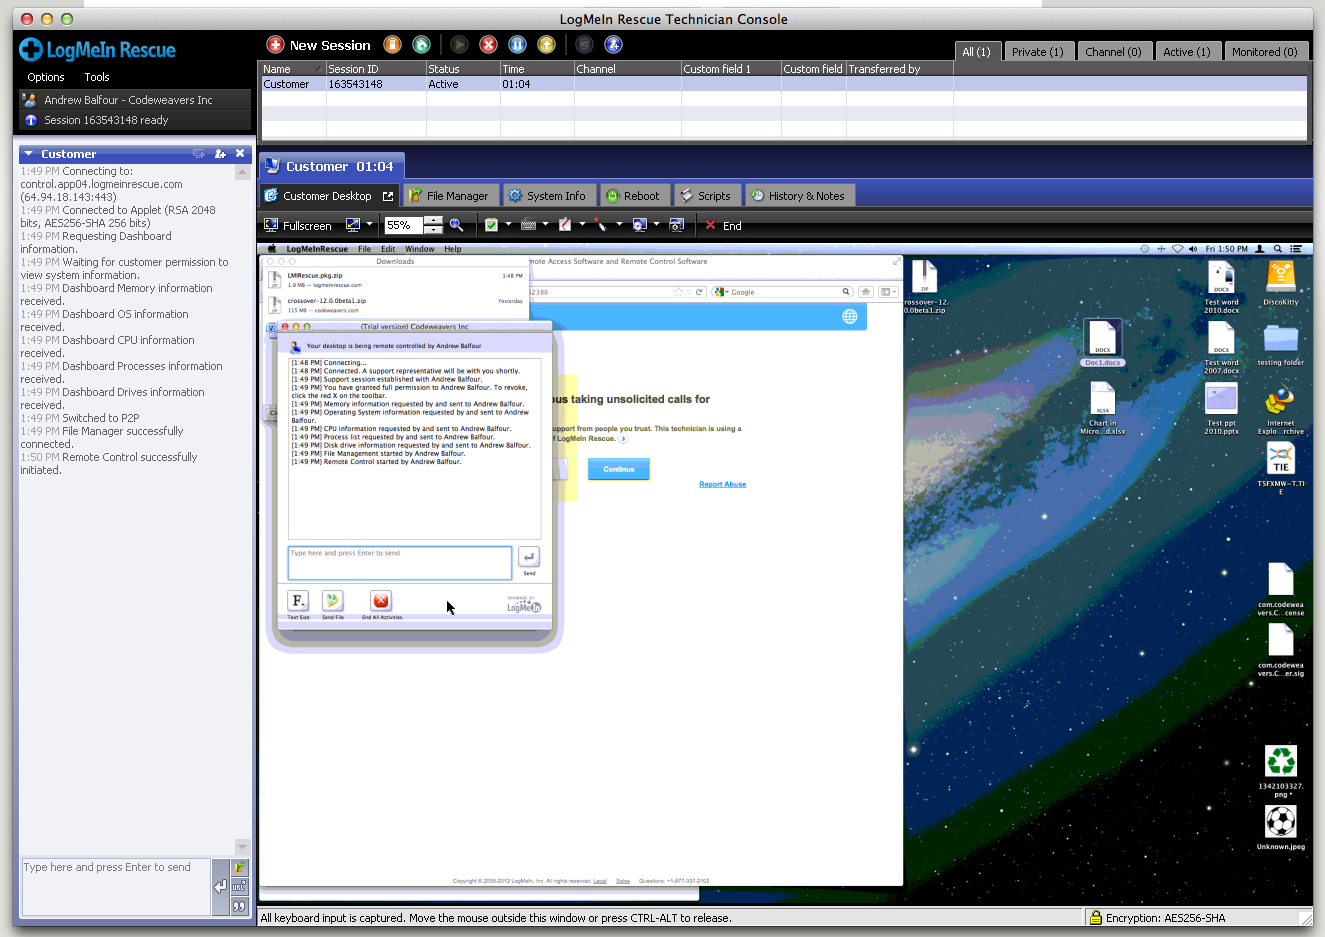The image size is (1325, 937).
Task: Increase zoom with stepper up arrow
Action: (433, 221)
